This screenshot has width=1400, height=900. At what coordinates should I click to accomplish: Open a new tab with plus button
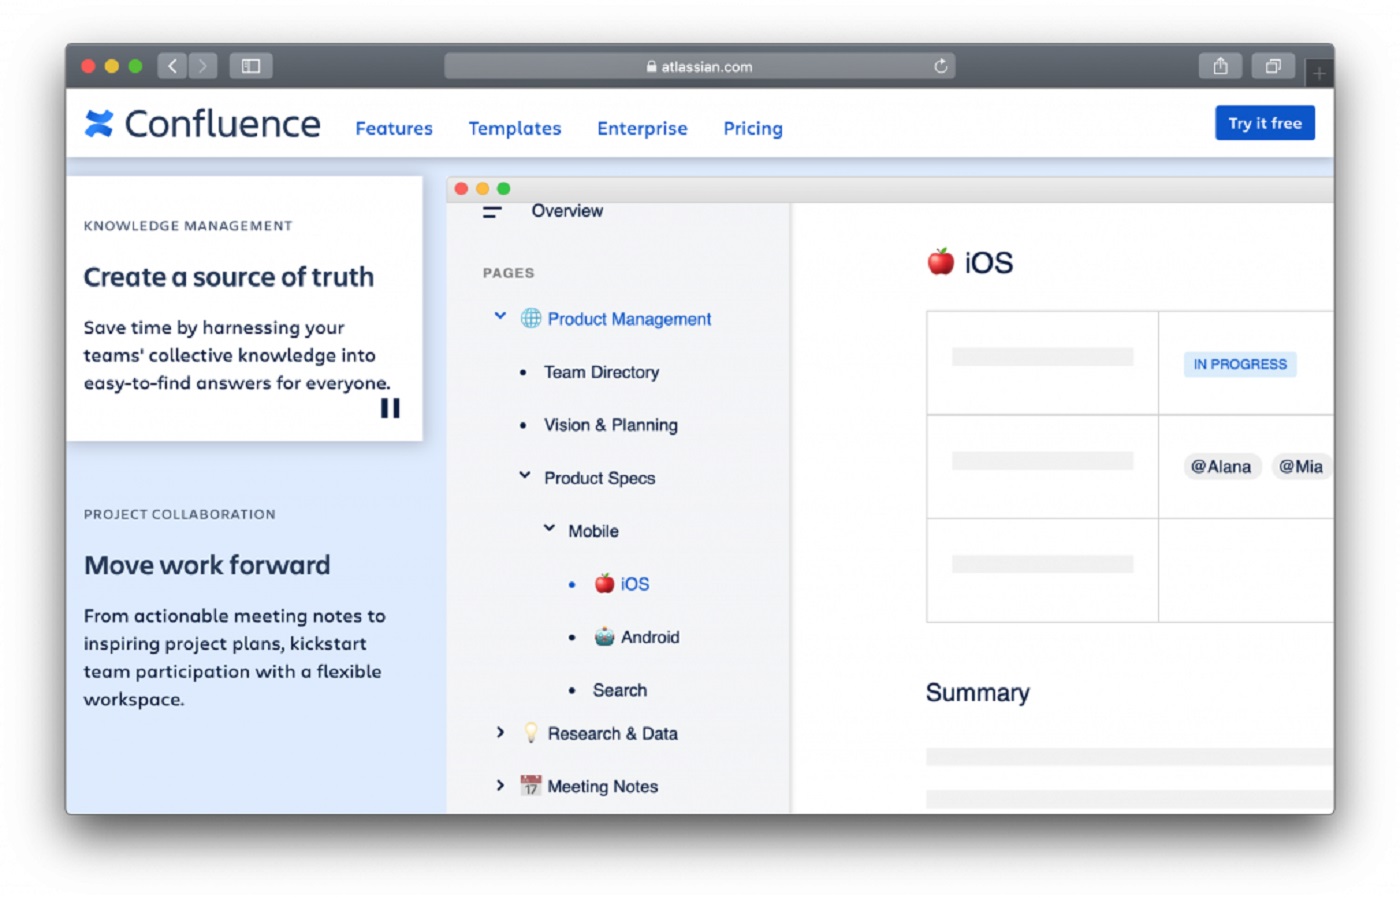pyautogui.click(x=1319, y=72)
